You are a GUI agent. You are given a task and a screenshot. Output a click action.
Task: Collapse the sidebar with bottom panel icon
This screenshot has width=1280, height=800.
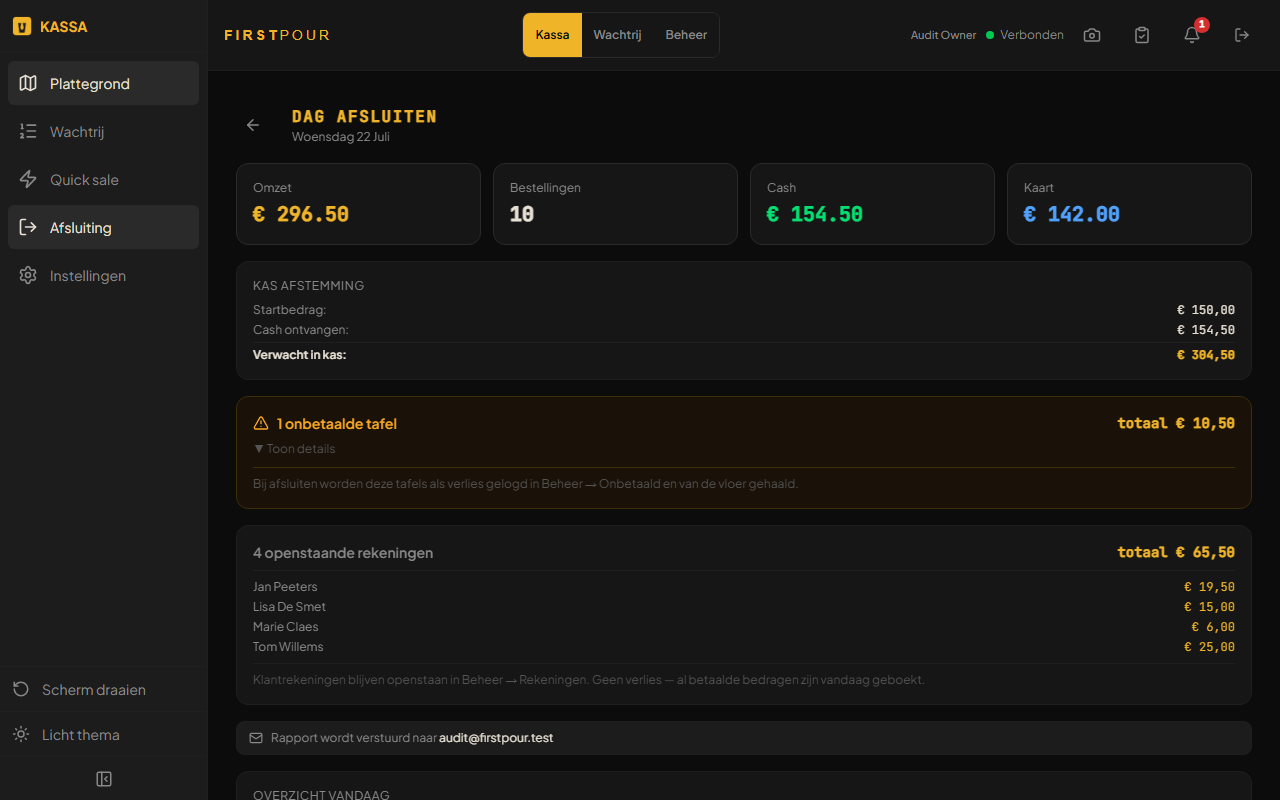click(x=104, y=779)
